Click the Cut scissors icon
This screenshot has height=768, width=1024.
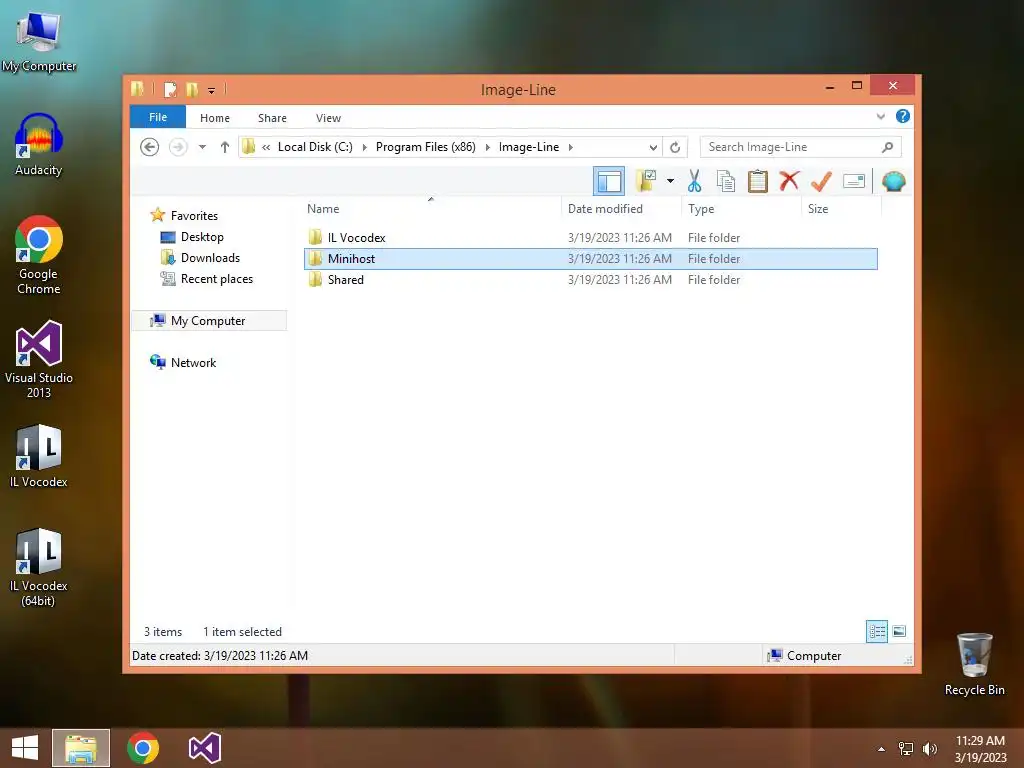pos(694,181)
